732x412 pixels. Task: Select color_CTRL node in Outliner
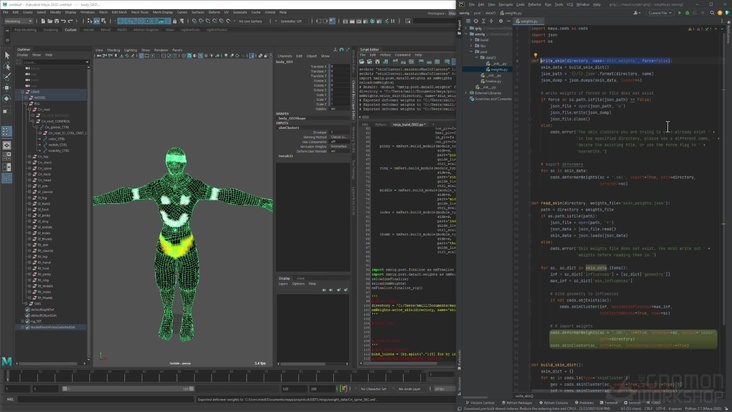tap(58, 139)
